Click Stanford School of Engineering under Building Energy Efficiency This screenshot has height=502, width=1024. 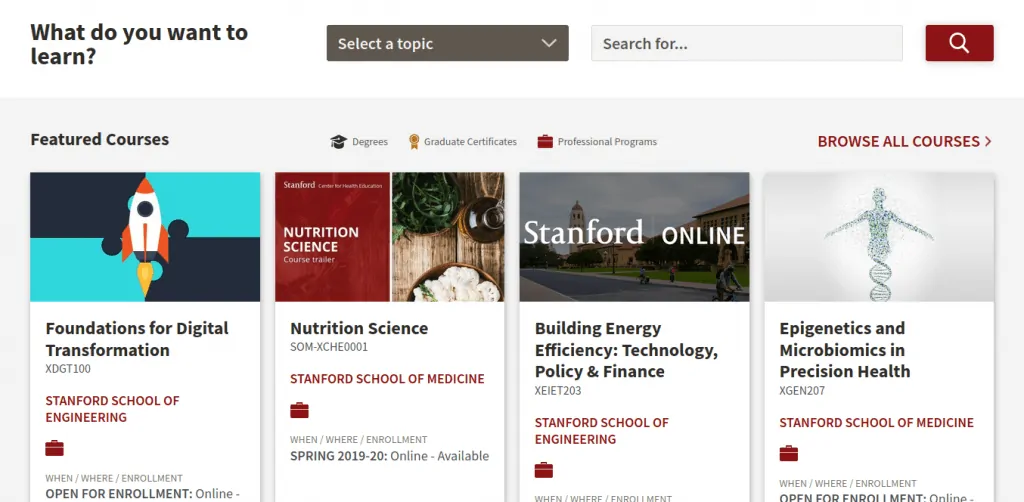click(x=601, y=431)
